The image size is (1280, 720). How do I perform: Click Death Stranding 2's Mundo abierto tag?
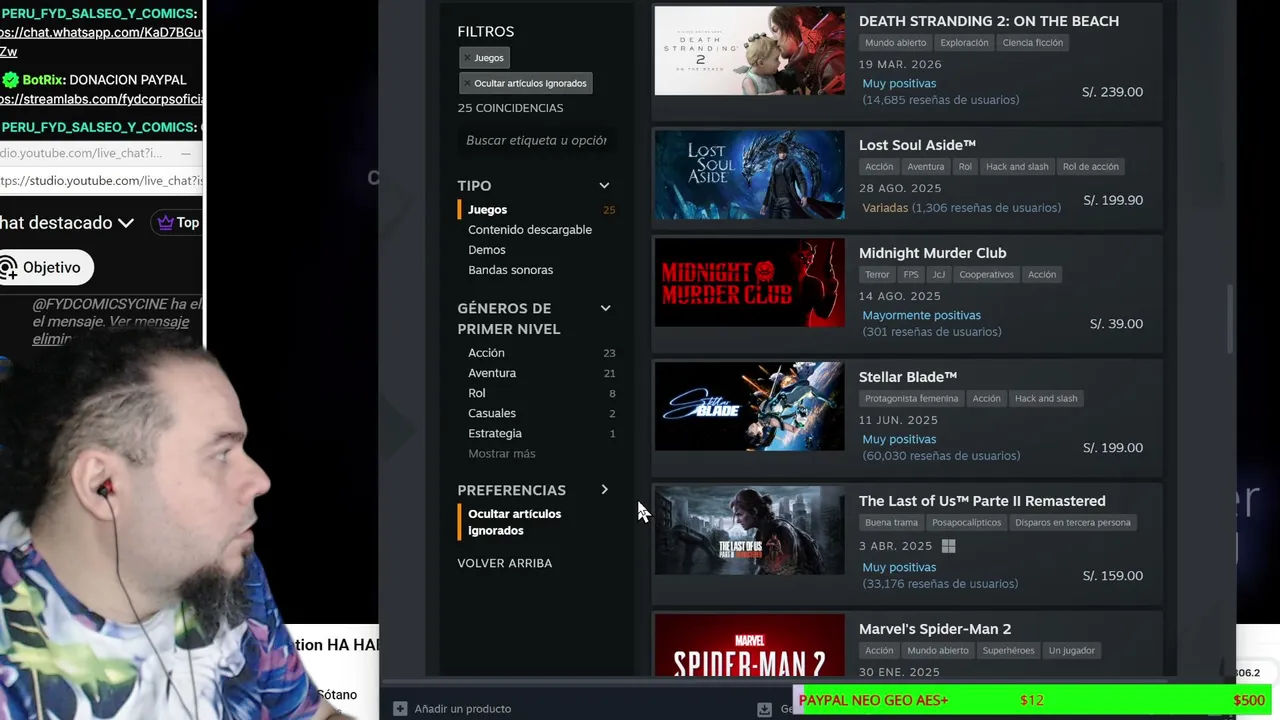coord(894,43)
